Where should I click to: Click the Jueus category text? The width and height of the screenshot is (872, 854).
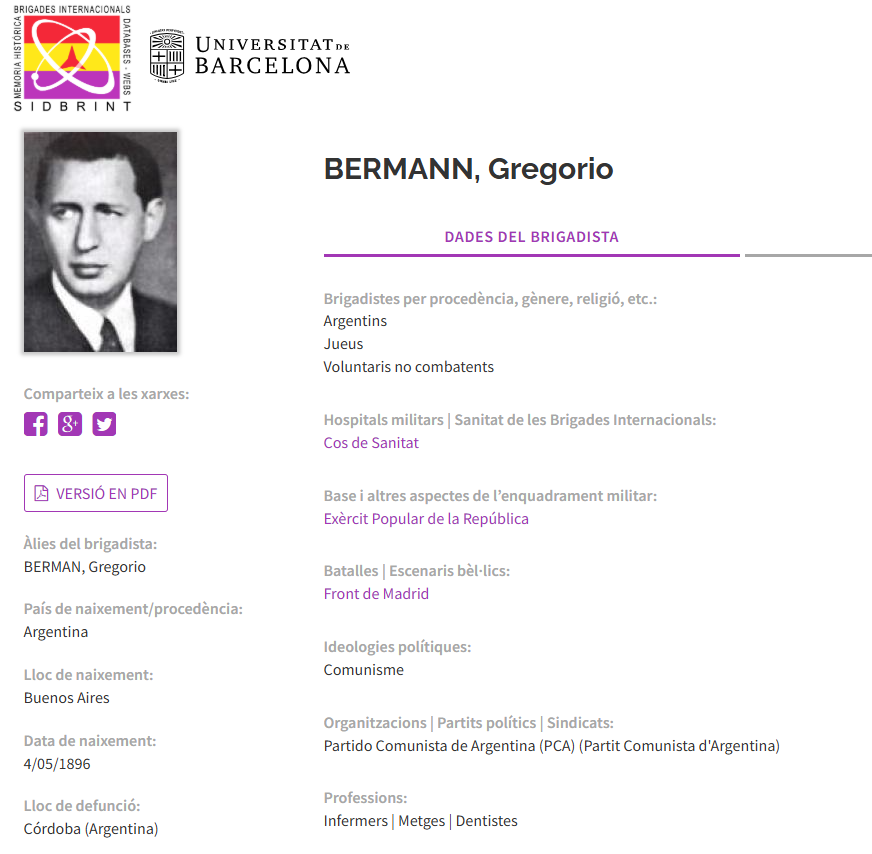(x=344, y=344)
